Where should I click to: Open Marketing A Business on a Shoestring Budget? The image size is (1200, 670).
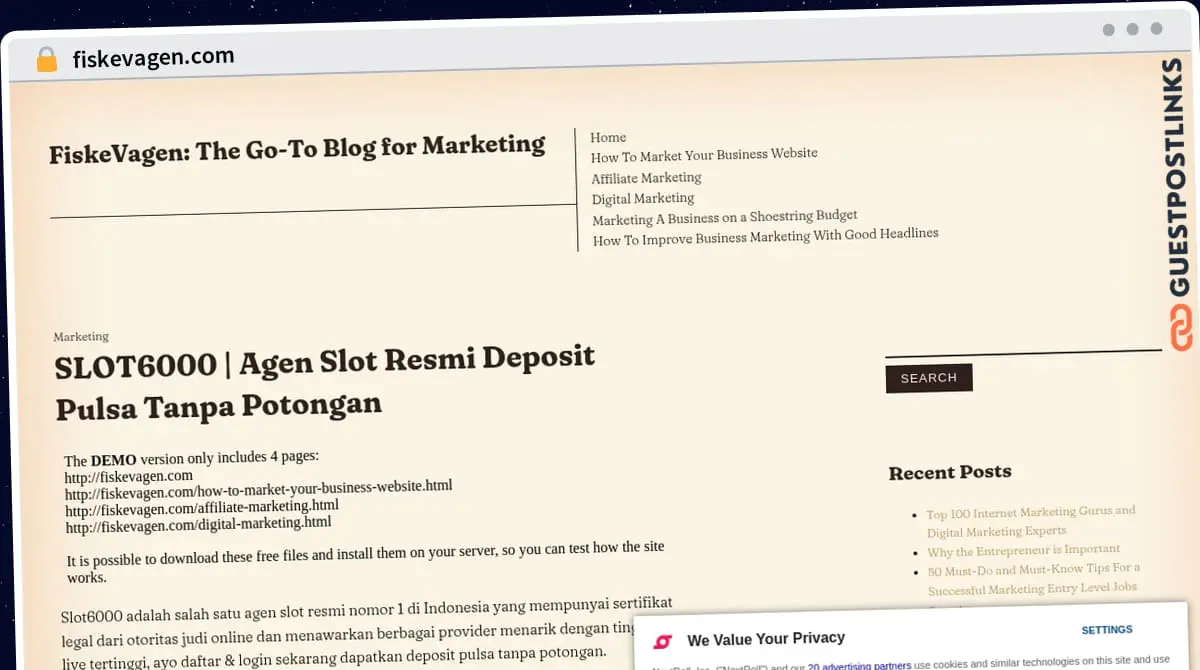click(725, 217)
